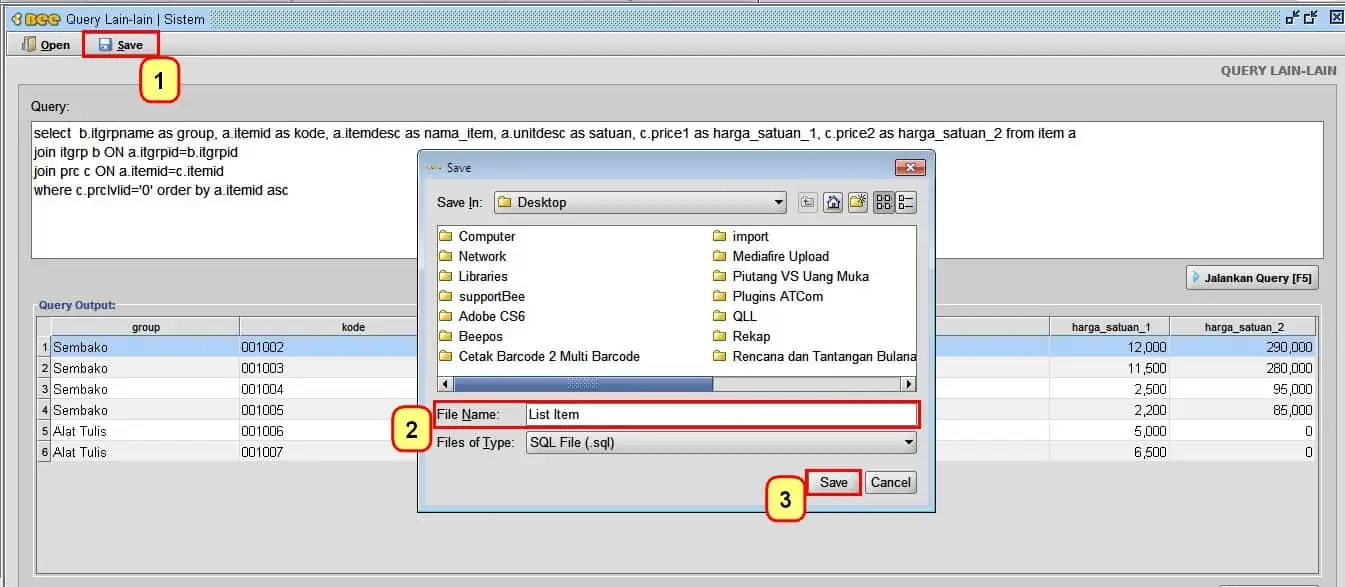Click Cancel in the Save dialog
This screenshot has width=1345, height=587.
(890, 482)
